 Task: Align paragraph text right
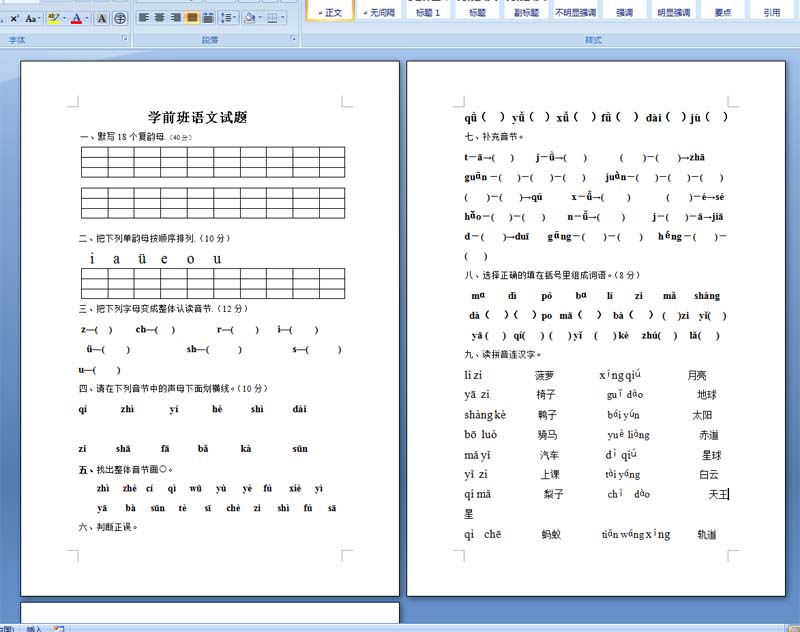176,18
